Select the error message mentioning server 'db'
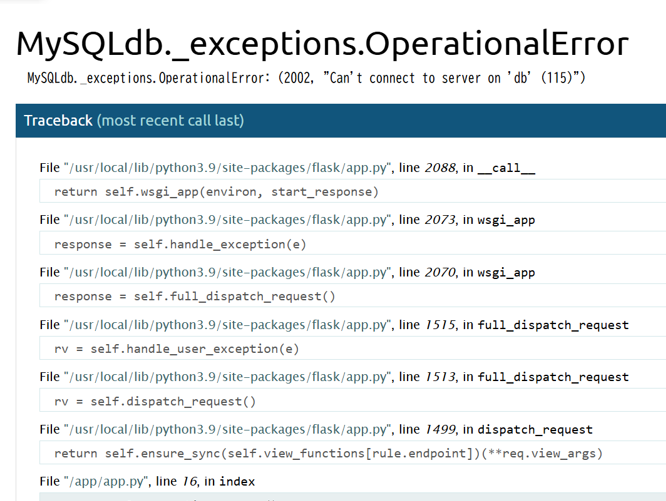 (306, 78)
